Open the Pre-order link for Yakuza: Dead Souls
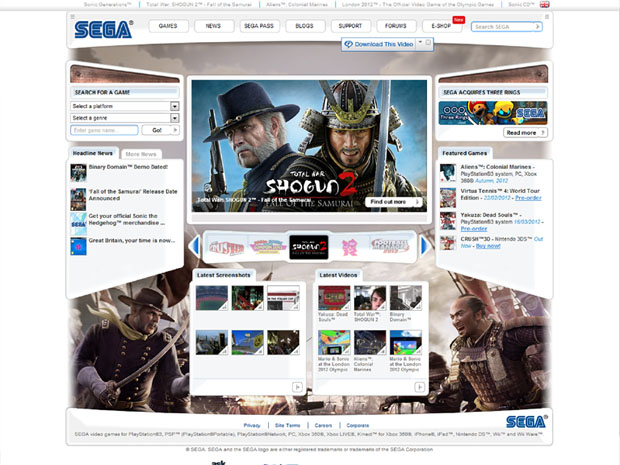The image size is (620, 465). coord(474,229)
